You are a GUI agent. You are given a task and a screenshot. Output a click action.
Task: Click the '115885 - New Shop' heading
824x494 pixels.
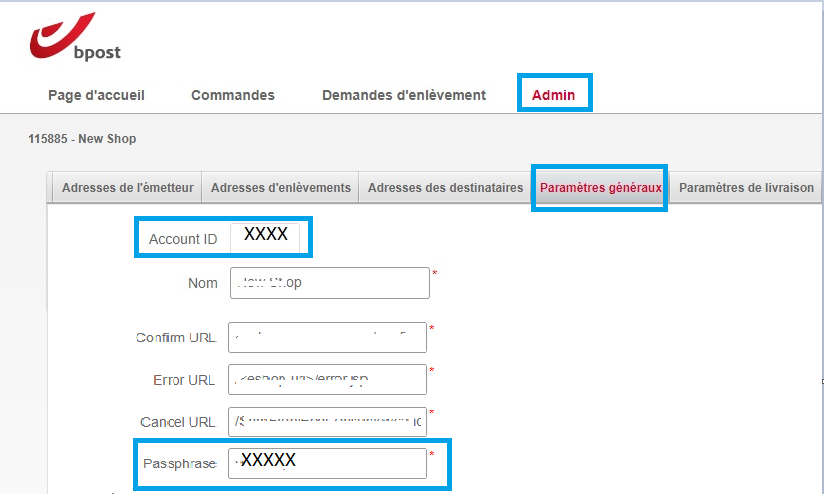pyautogui.click(x=82, y=139)
